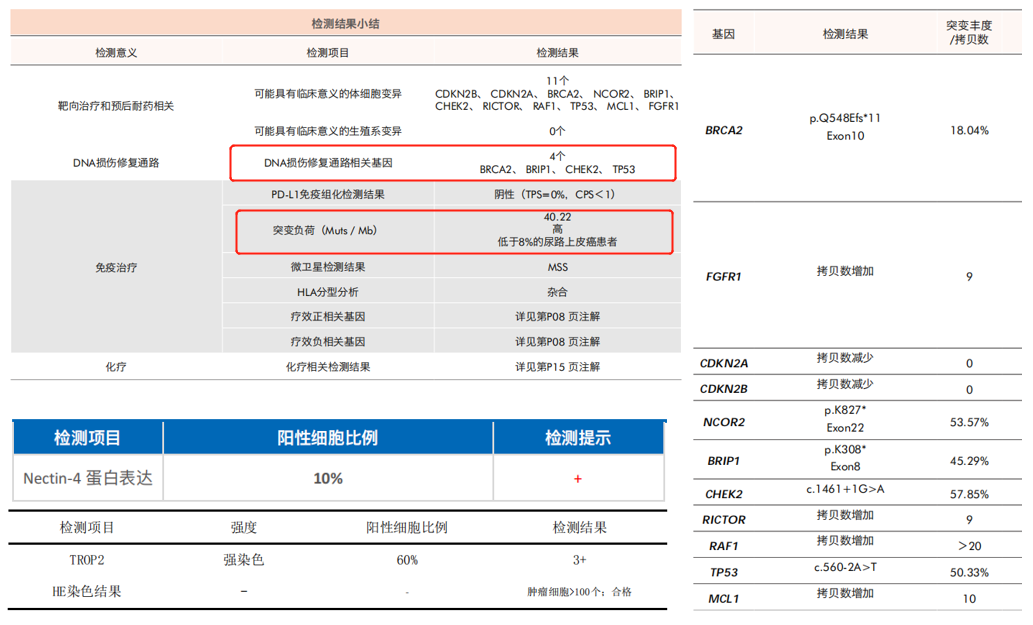The image size is (1033, 625).
Task: Click the red plus sign under 检测提示
Action: coord(577,479)
